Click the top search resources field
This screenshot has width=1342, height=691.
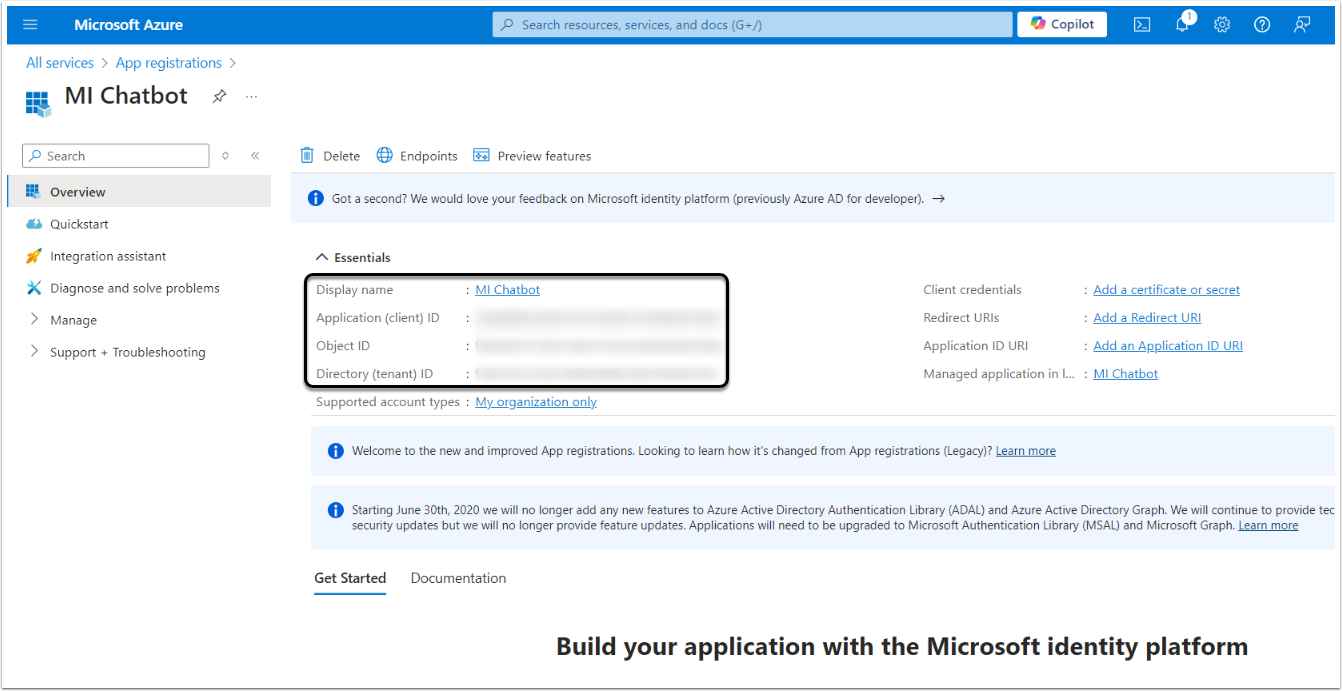click(752, 25)
